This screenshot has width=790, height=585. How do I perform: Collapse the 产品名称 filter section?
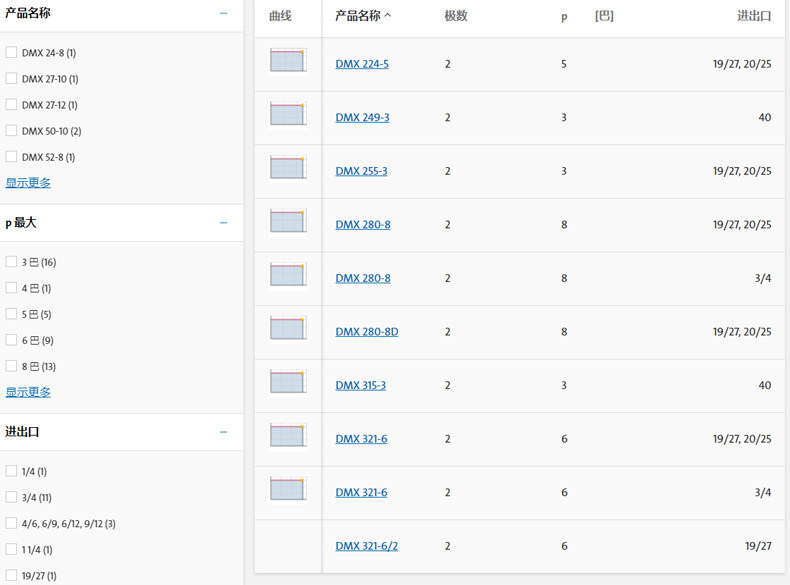[223, 14]
